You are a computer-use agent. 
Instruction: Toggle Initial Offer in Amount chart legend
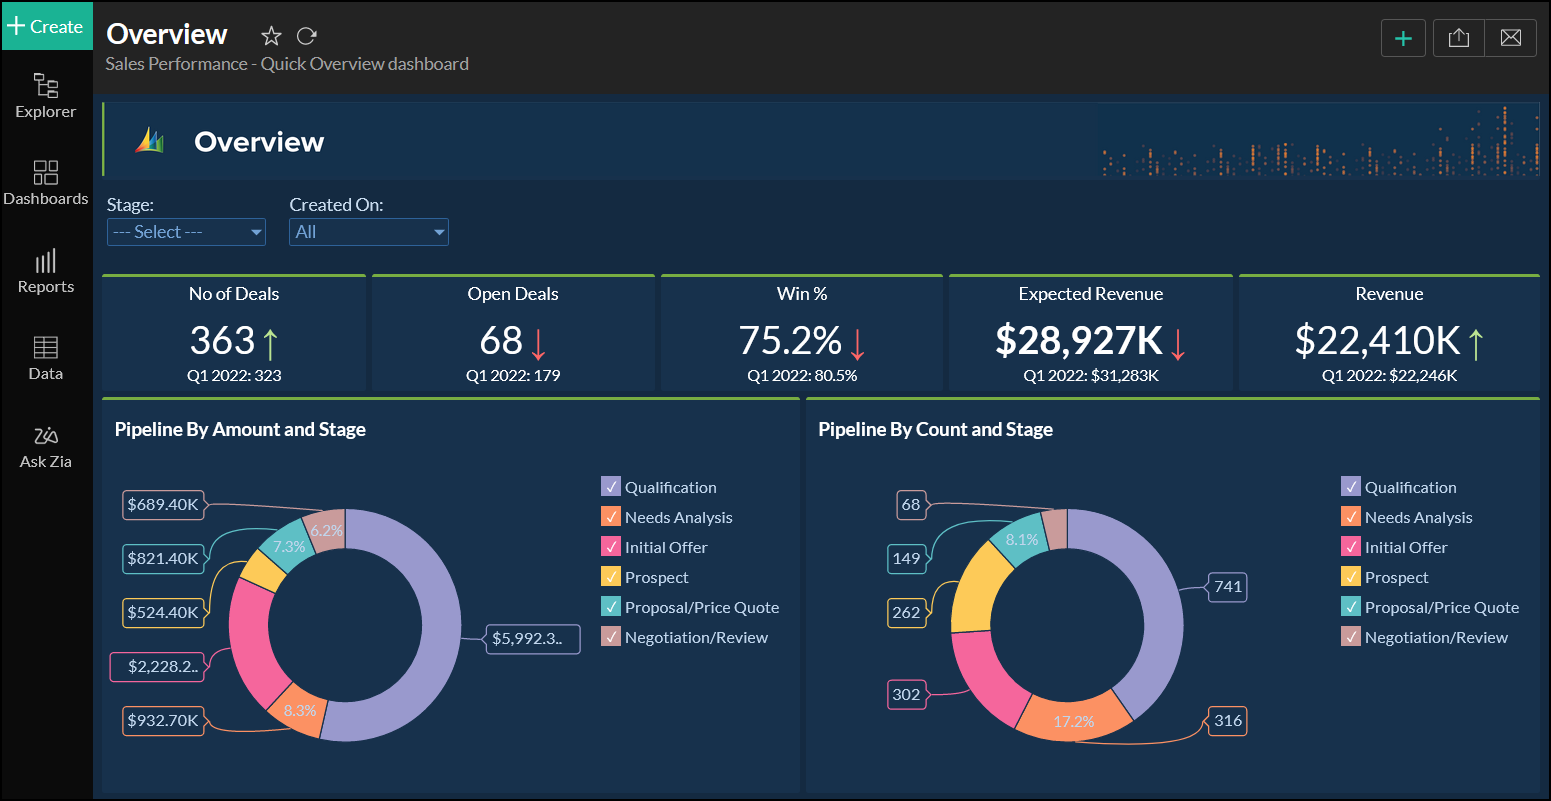(x=611, y=547)
